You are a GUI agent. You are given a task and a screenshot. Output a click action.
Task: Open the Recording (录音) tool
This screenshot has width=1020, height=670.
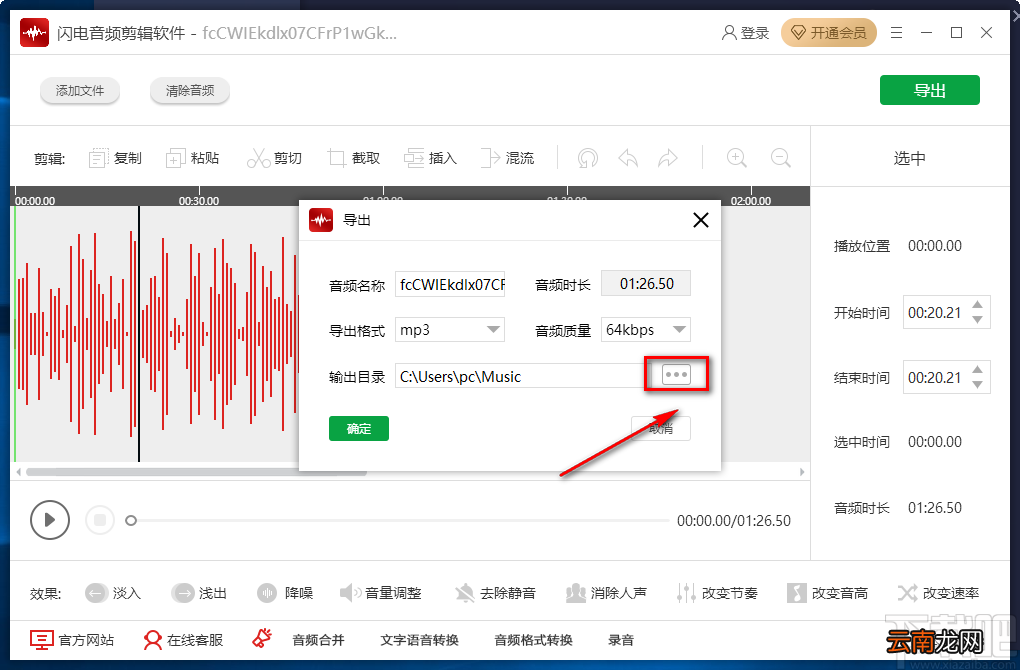click(621, 640)
